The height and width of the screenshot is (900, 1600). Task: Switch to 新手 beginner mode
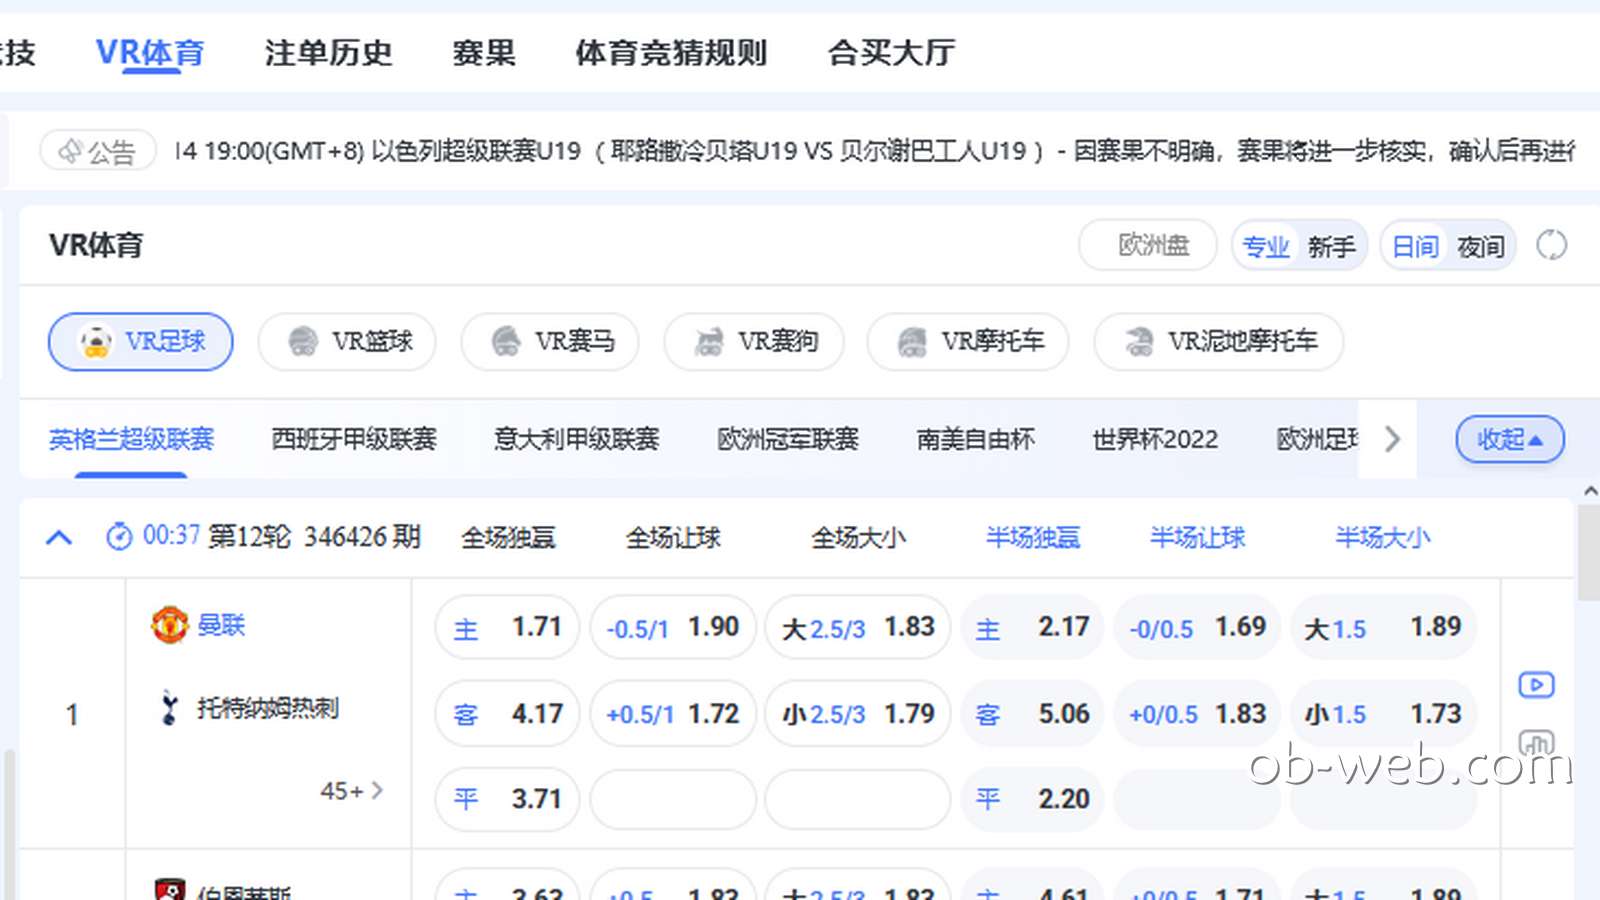pos(1331,246)
